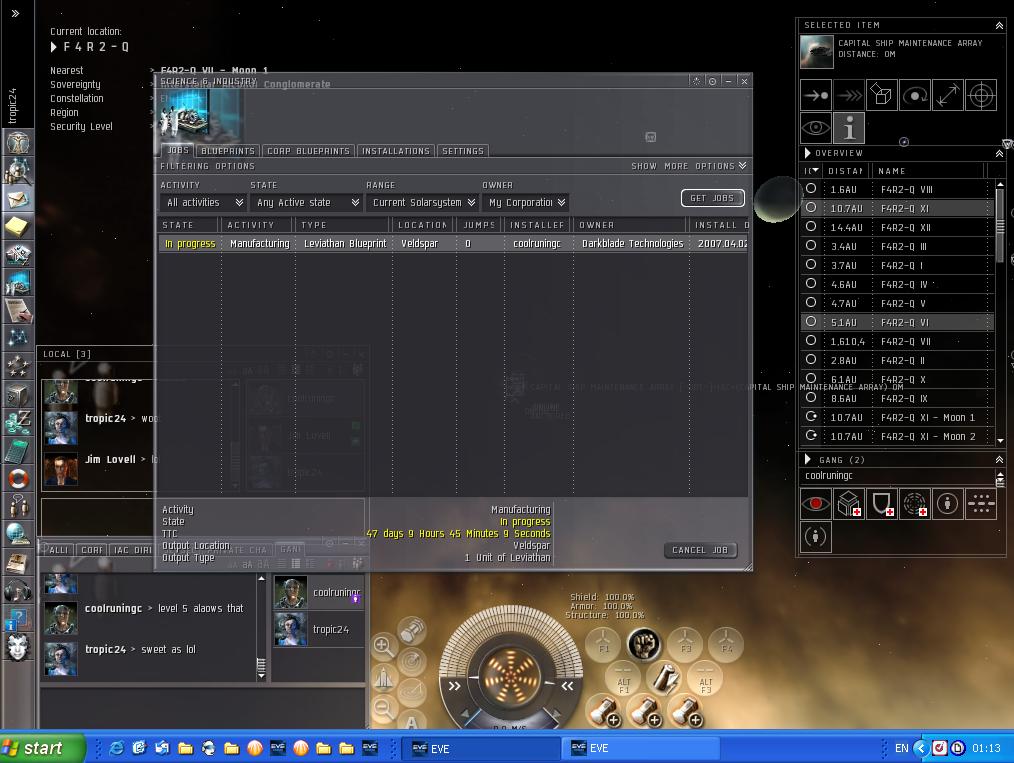The image size is (1014, 763).
Task: Click the gang cube broadcast icon
Action: tap(849, 503)
